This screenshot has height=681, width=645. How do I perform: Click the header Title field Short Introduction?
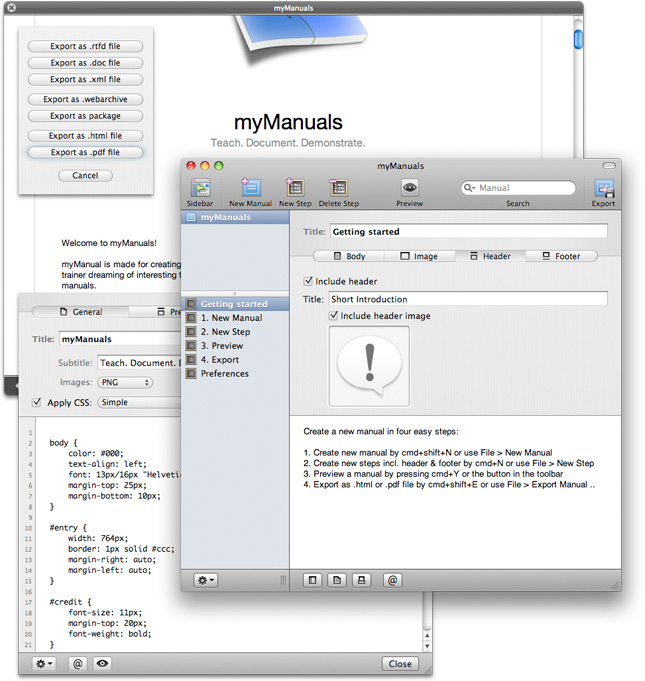click(468, 299)
